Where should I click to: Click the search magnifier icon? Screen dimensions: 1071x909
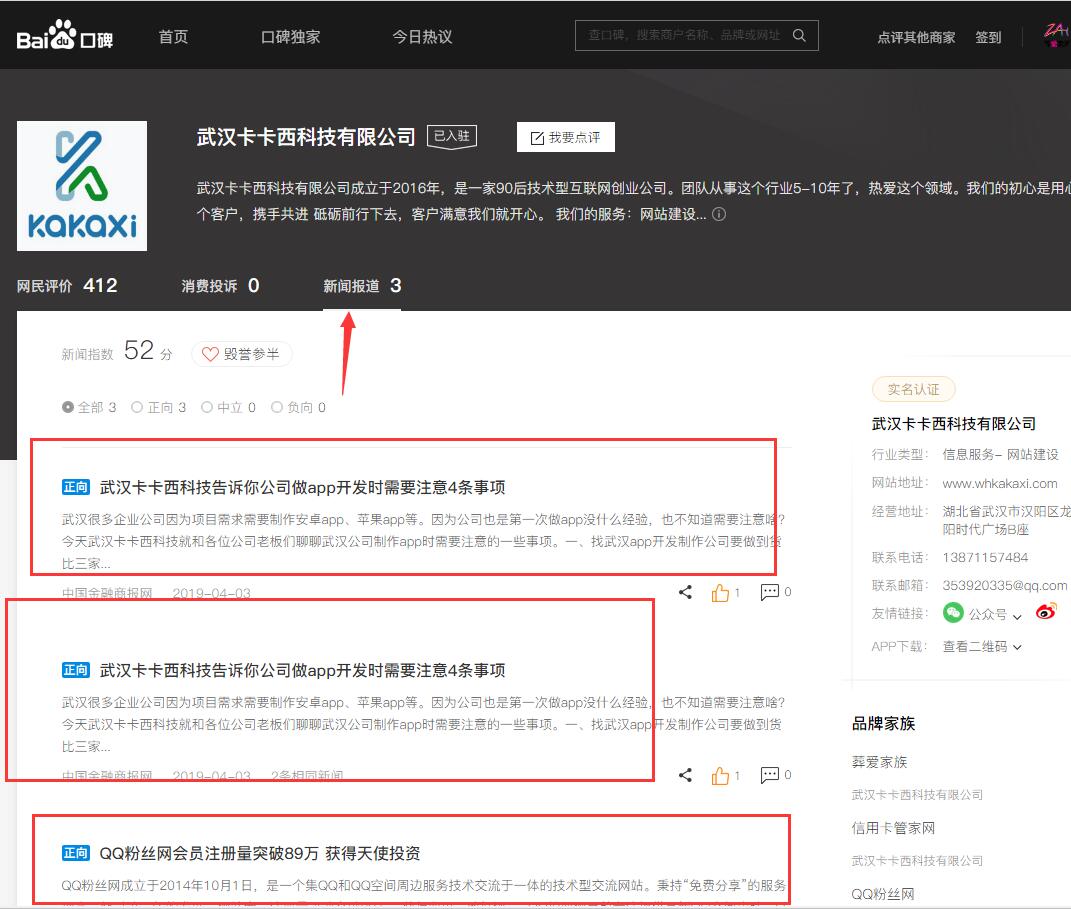pyautogui.click(x=799, y=36)
